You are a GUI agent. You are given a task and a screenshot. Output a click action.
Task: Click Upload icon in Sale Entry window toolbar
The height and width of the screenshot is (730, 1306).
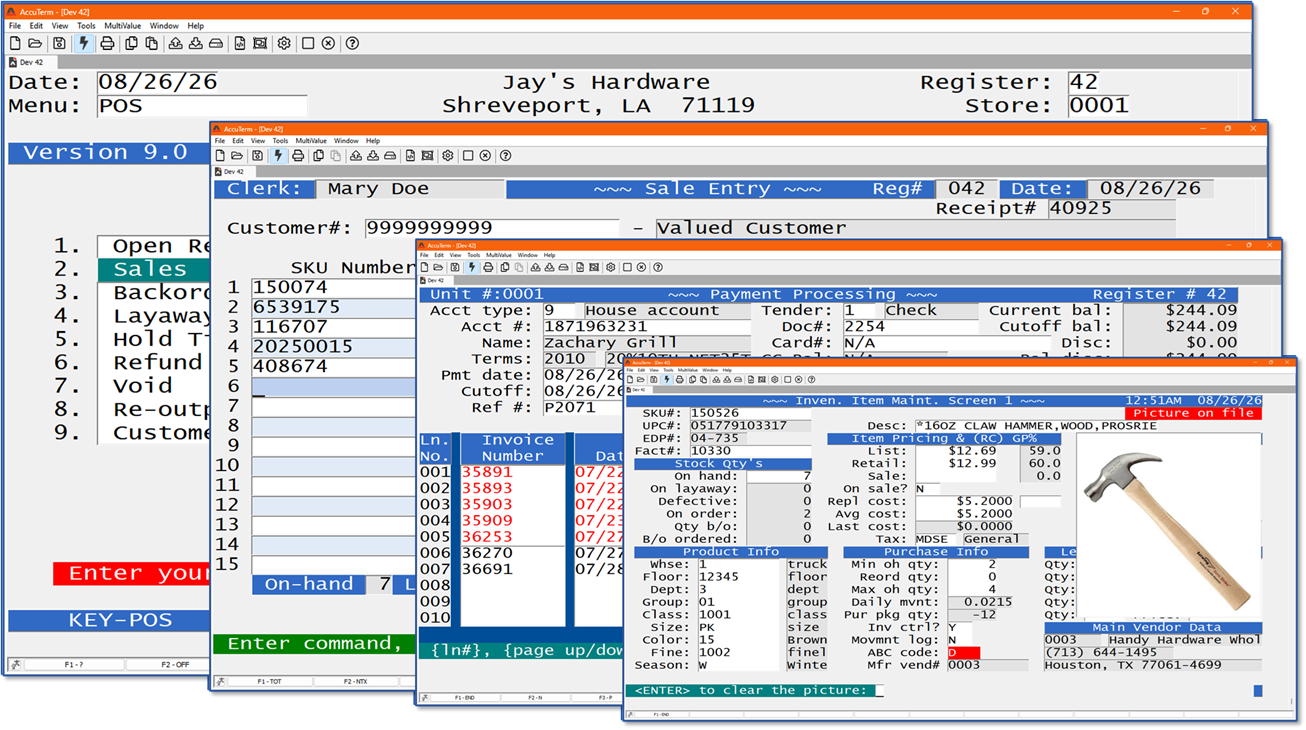tap(355, 156)
